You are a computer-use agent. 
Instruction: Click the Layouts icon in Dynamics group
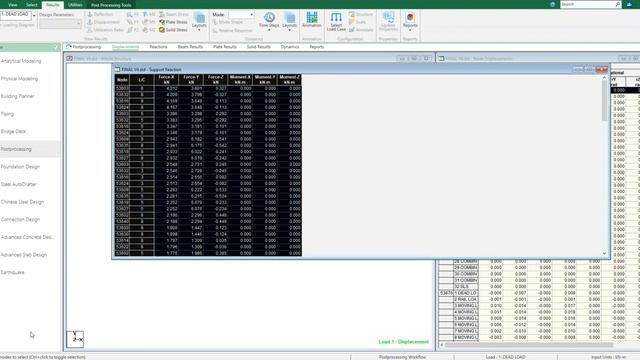coord(289,18)
